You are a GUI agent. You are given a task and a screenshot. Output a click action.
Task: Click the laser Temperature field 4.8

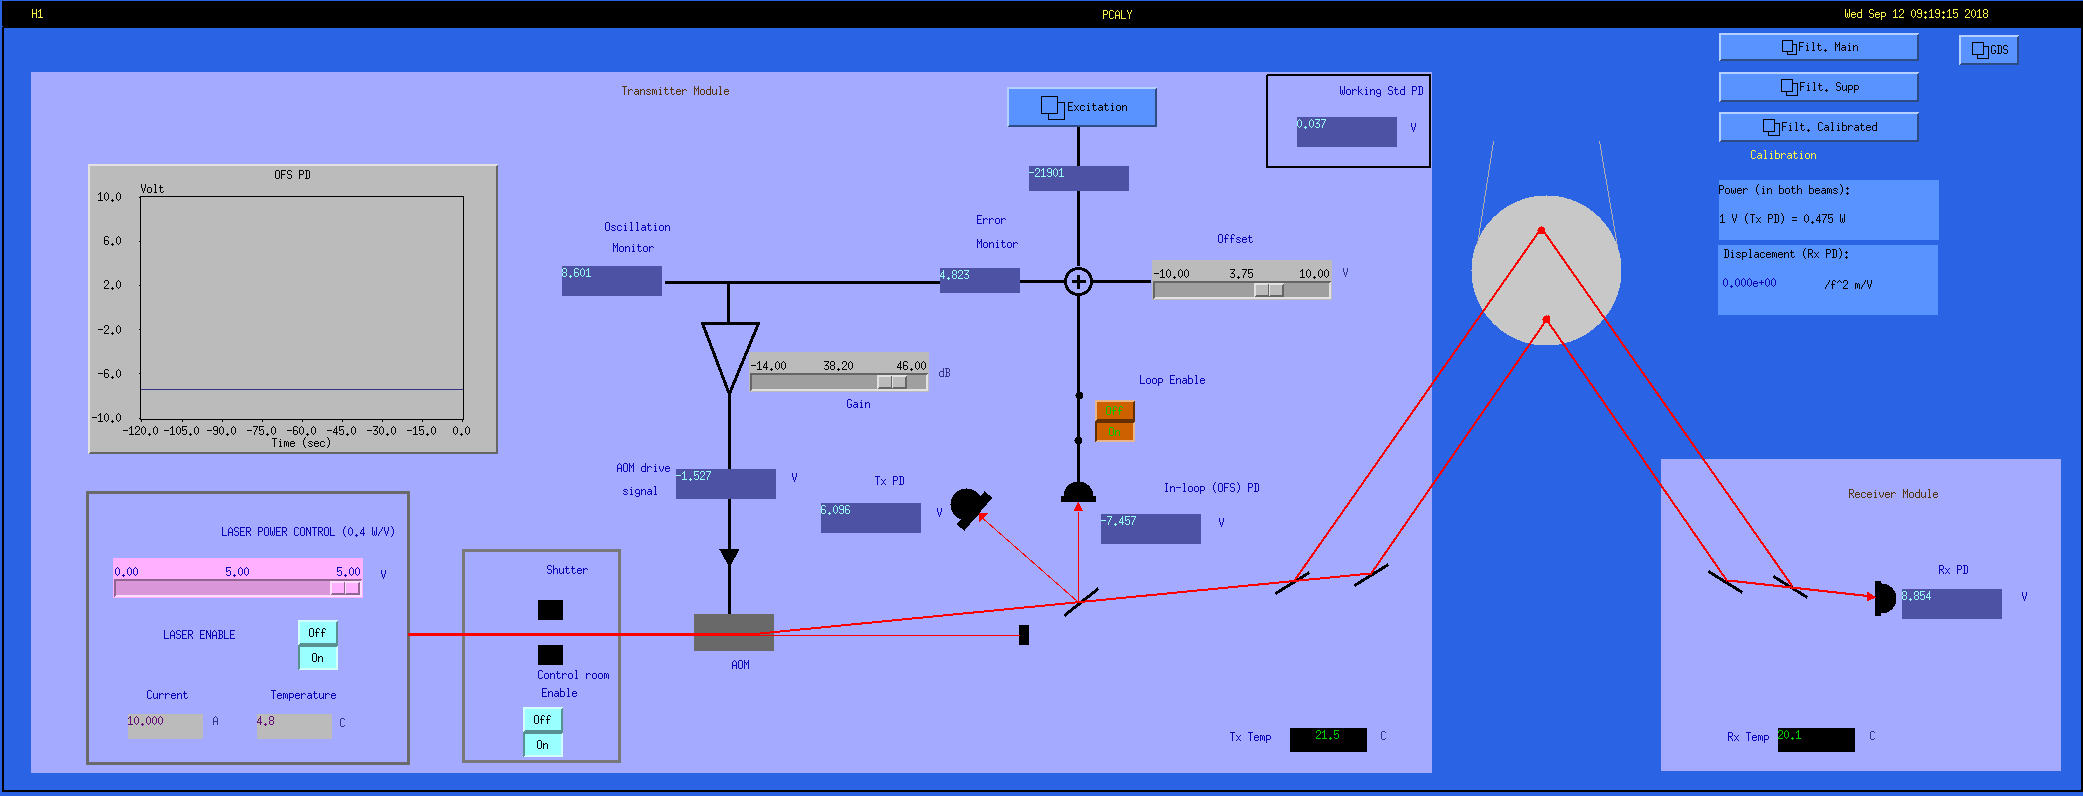point(294,726)
